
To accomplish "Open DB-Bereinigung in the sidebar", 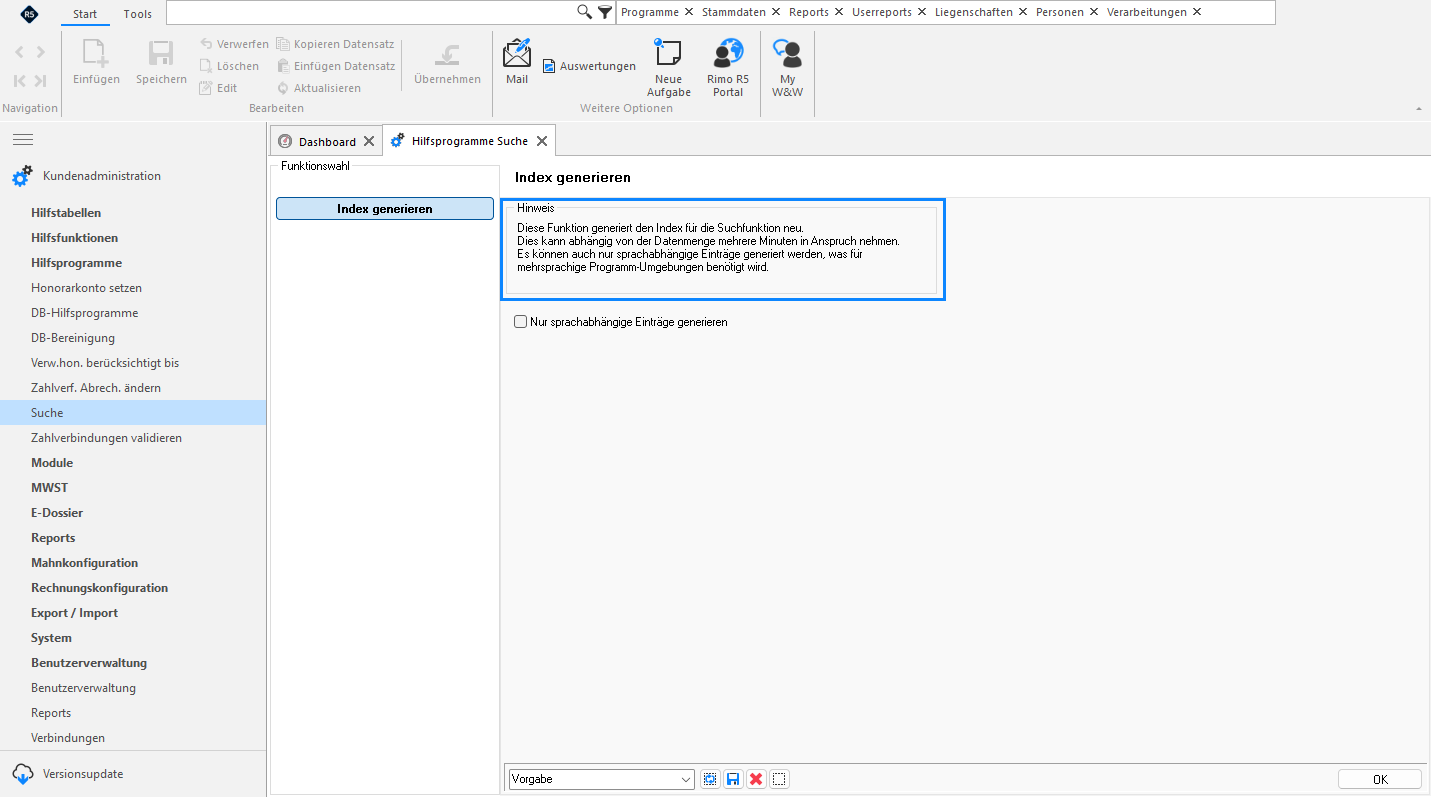I will pyautogui.click(x=73, y=338).
